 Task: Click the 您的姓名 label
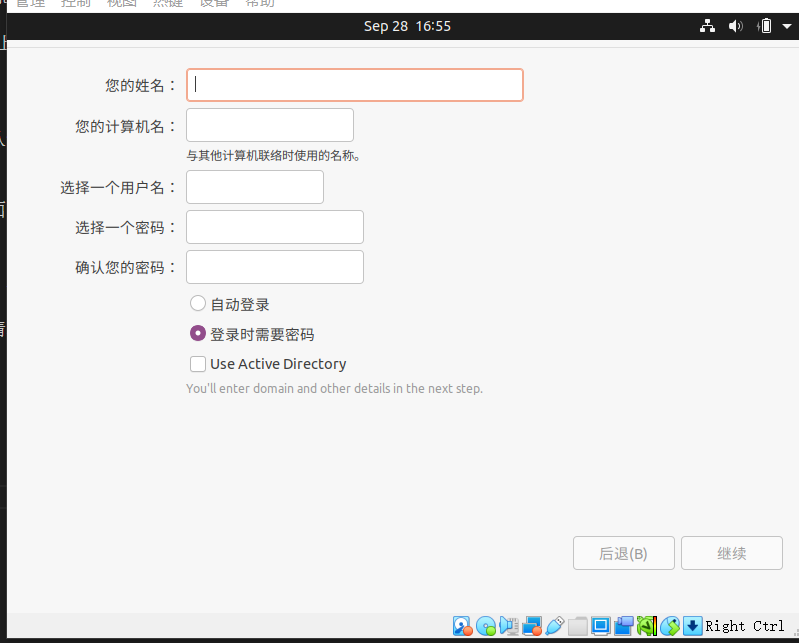141,85
